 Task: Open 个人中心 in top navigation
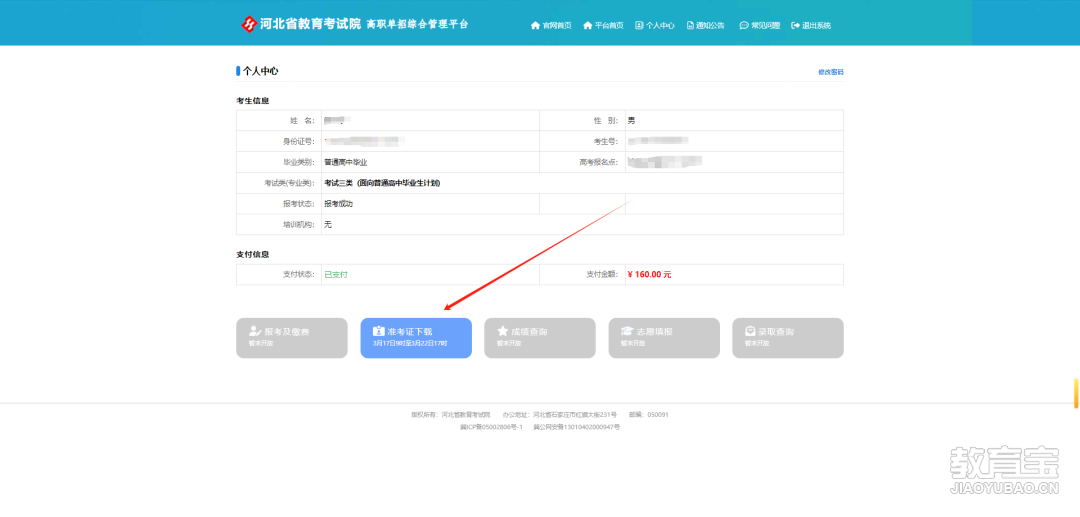point(660,25)
